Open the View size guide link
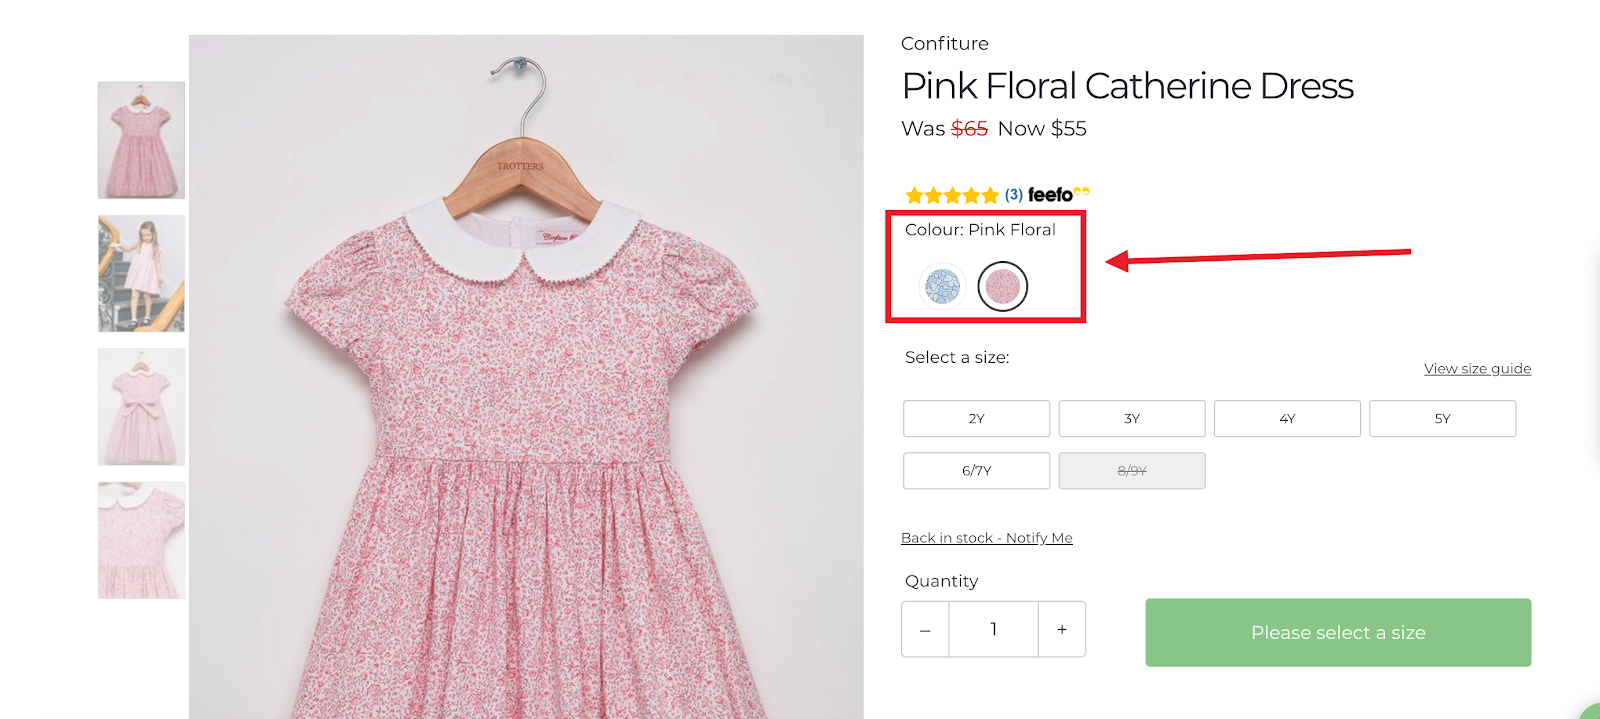This screenshot has width=1600, height=719. pyautogui.click(x=1477, y=369)
